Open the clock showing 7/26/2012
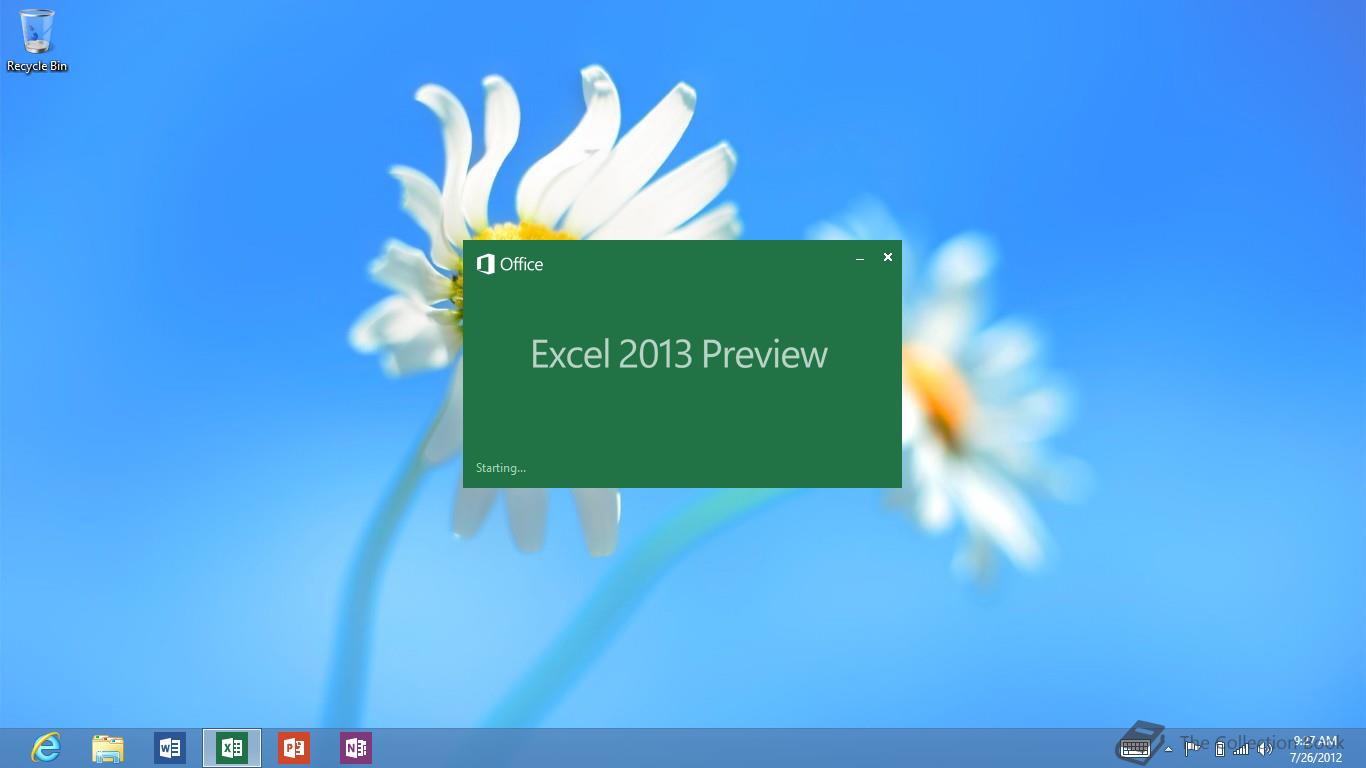The height and width of the screenshot is (768, 1366). pos(1316,749)
